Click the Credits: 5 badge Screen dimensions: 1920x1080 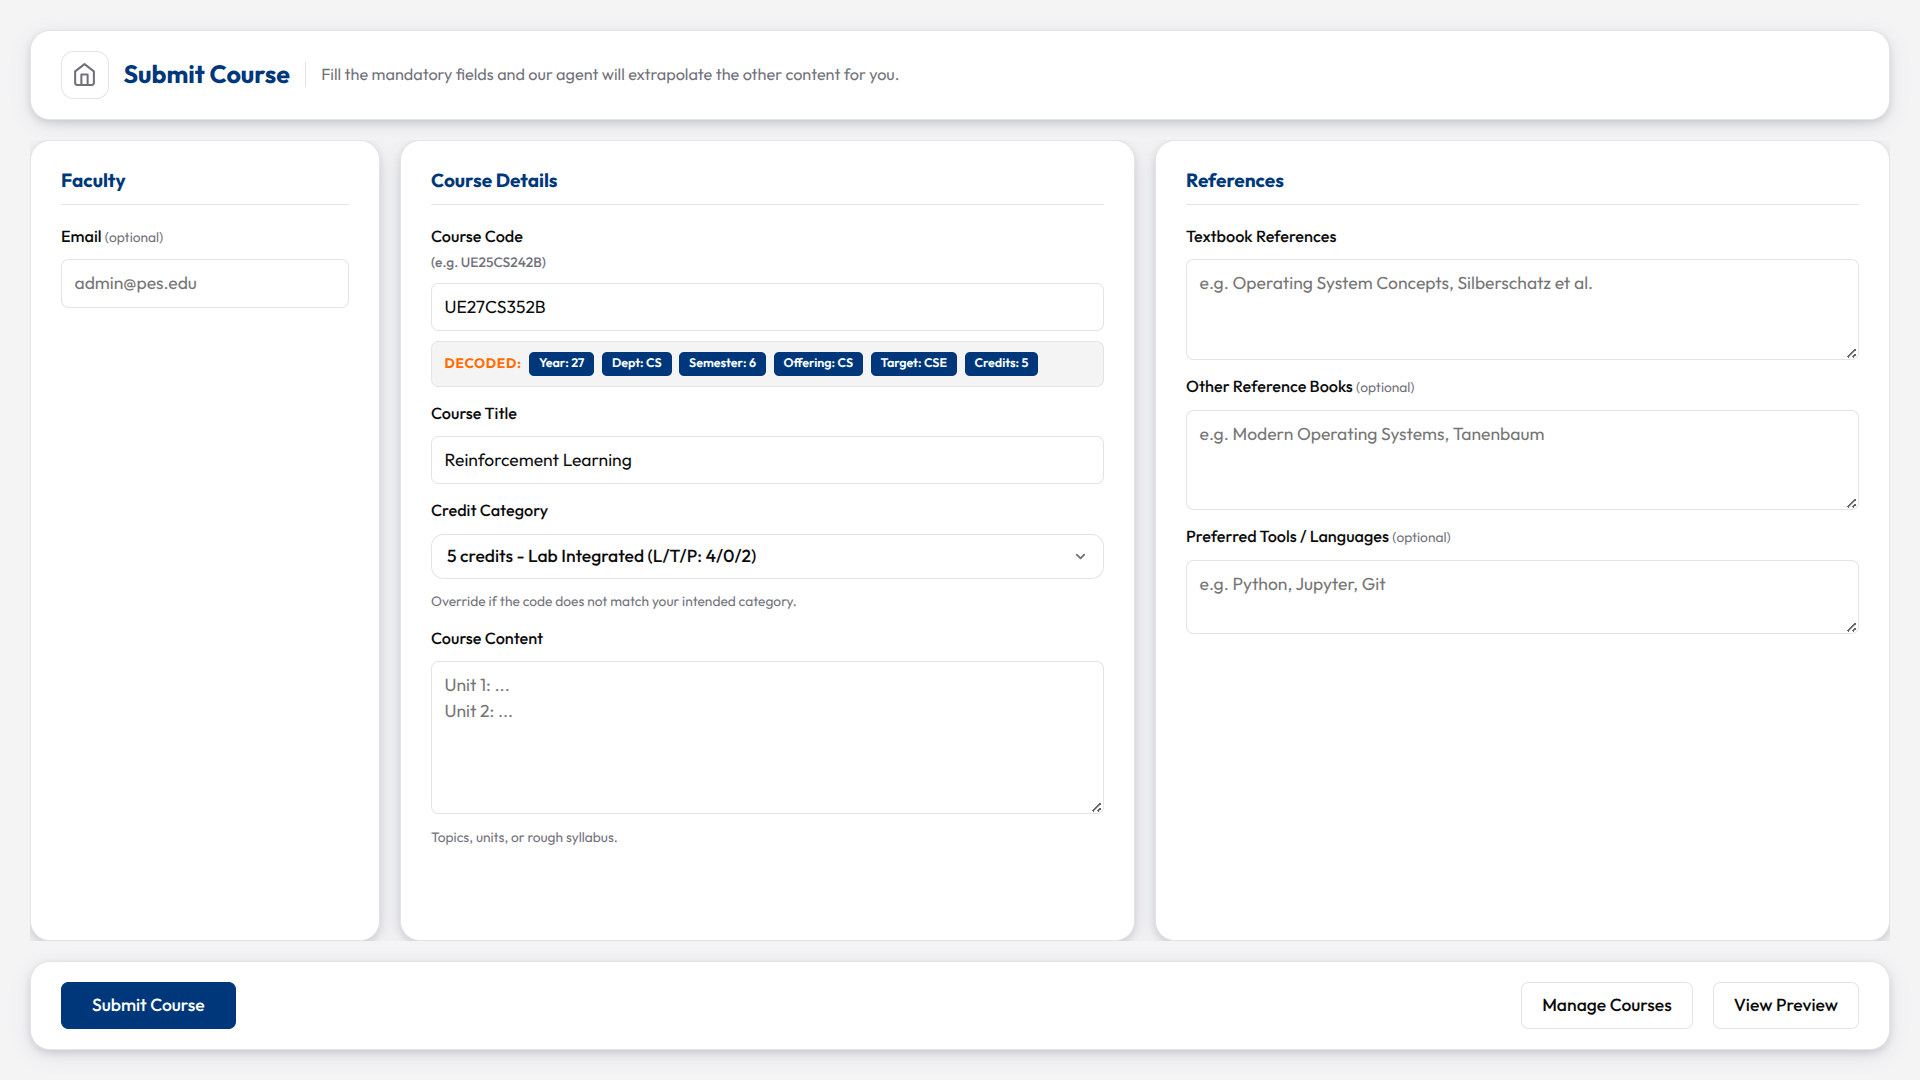coord(1001,363)
